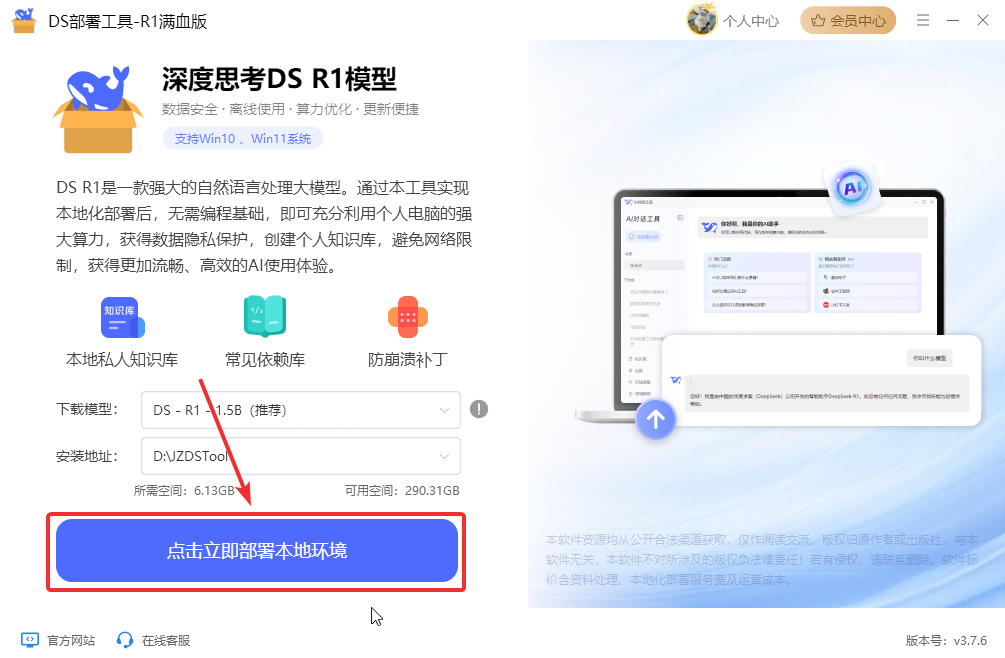Click the app icon in title bar
This screenshot has height=658, width=1005.
[24, 21]
